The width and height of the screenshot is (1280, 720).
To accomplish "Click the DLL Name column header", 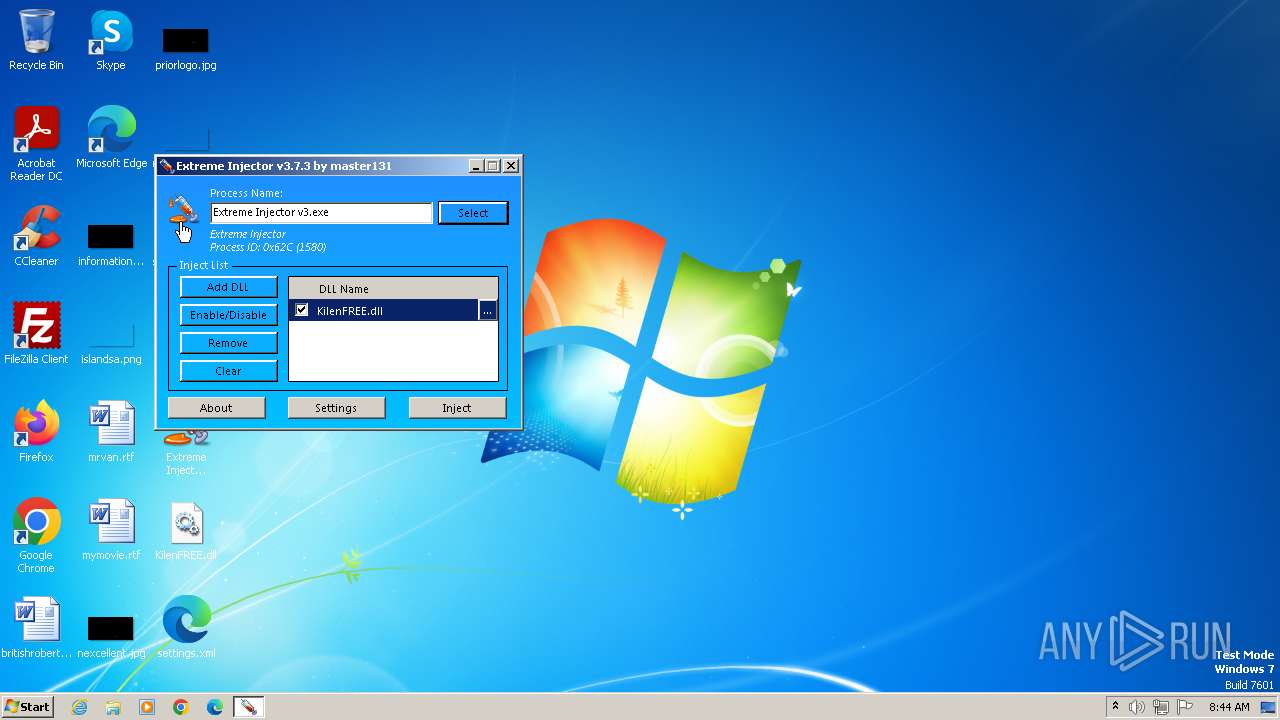I will pos(393,289).
